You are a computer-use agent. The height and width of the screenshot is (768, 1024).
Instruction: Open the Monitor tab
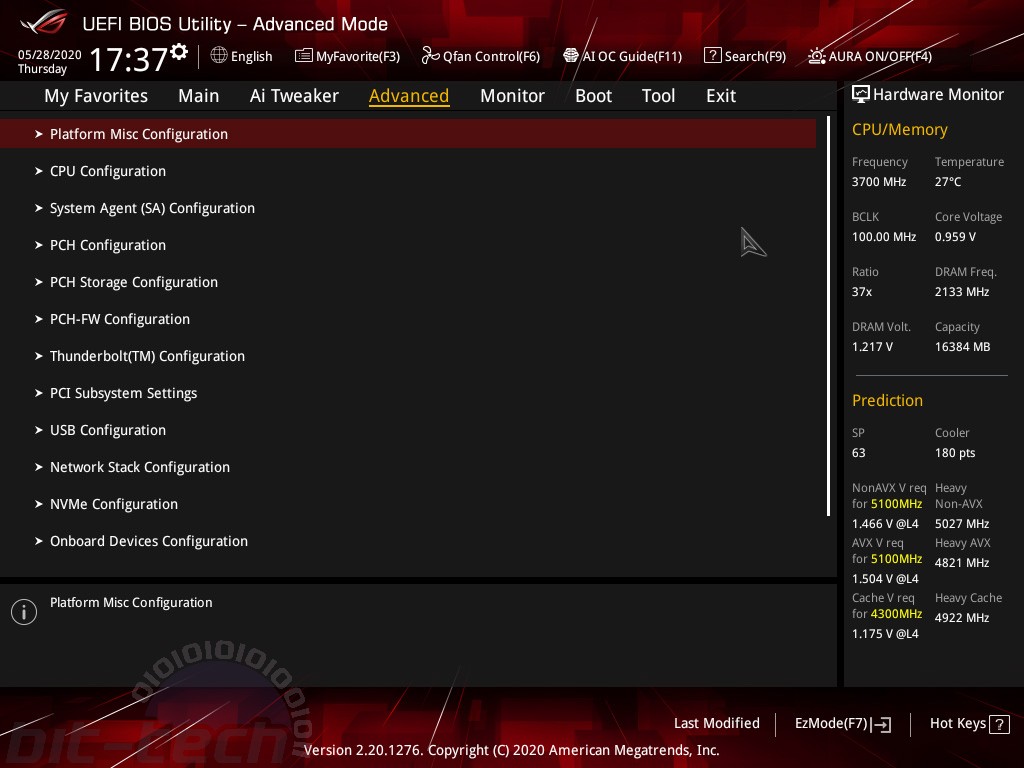tap(512, 96)
